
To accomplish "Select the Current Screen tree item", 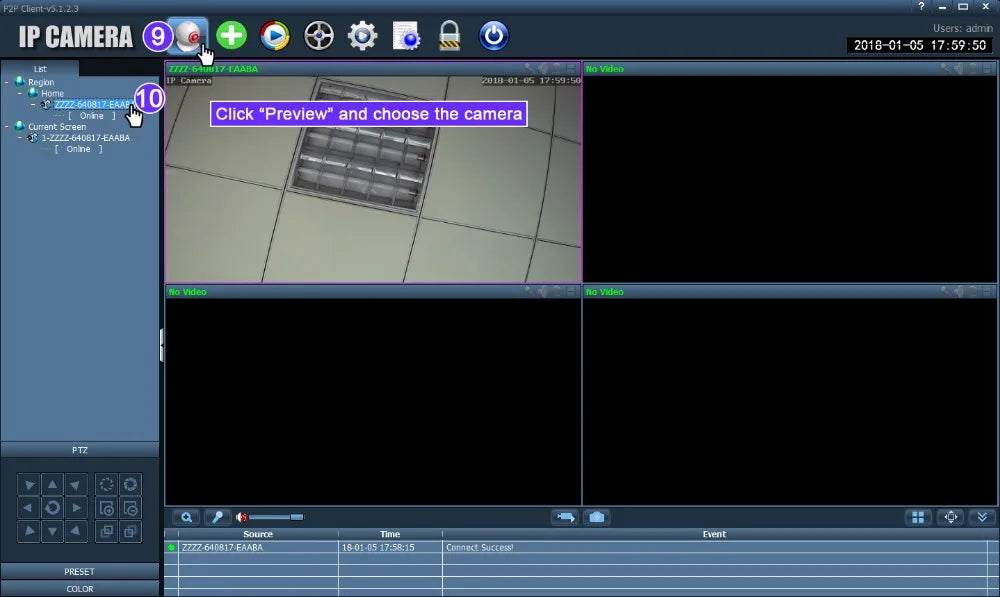I will click(57, 126).
